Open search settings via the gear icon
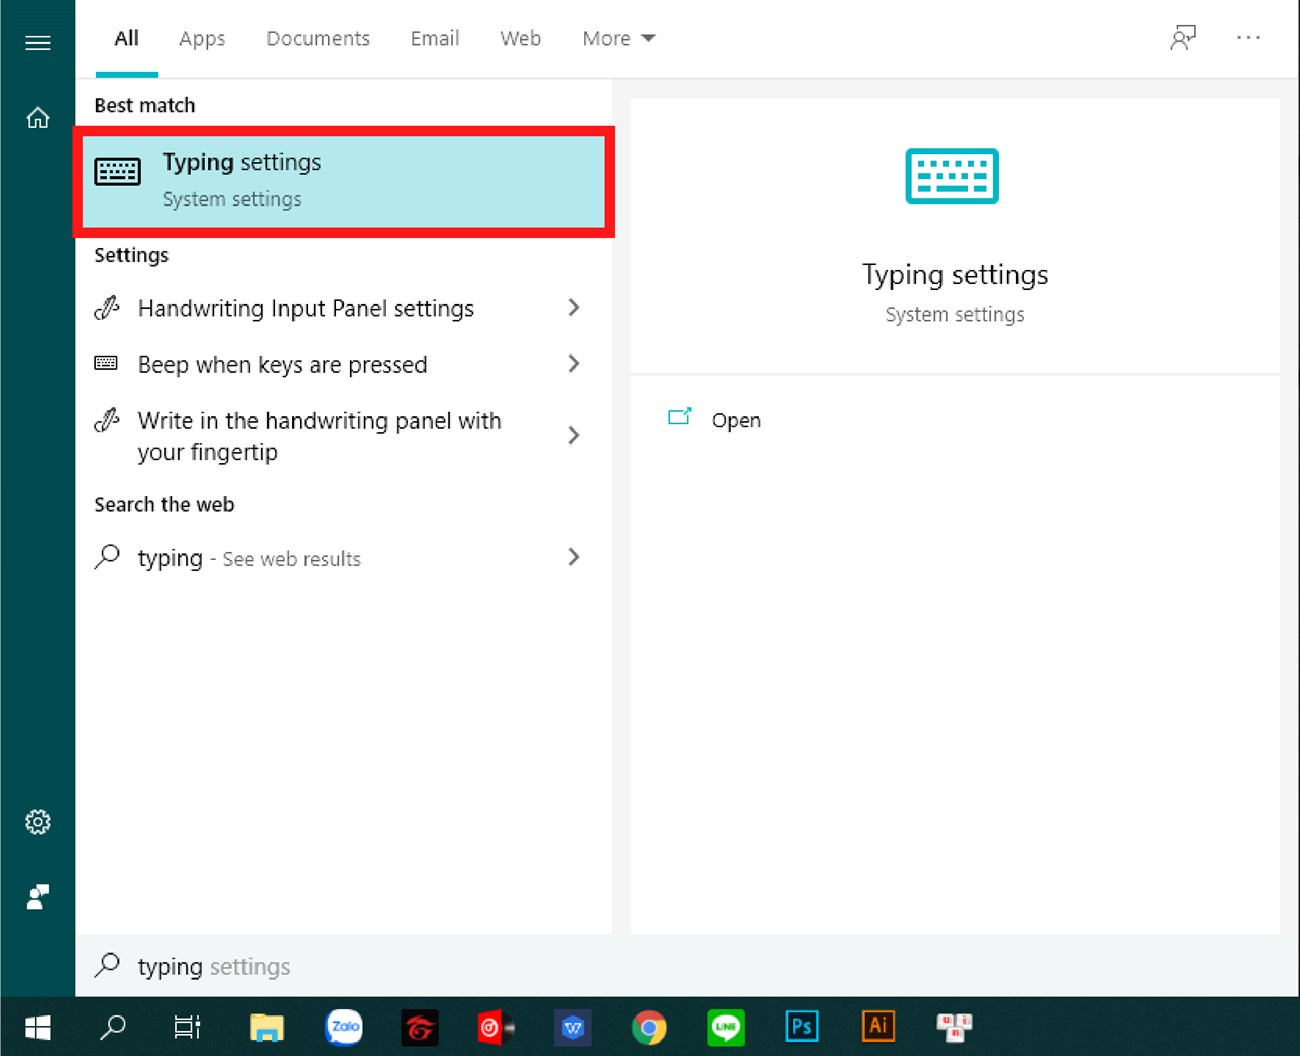This screenshot has height=1056, width=1300. [x=38, y=822]
